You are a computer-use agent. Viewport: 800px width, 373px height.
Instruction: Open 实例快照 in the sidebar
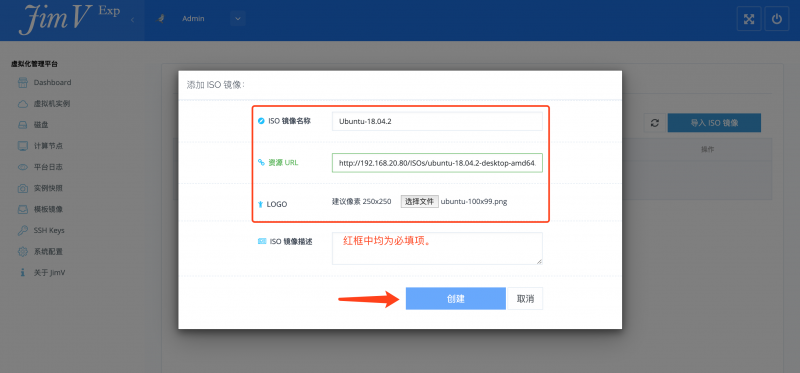point(48,188)
